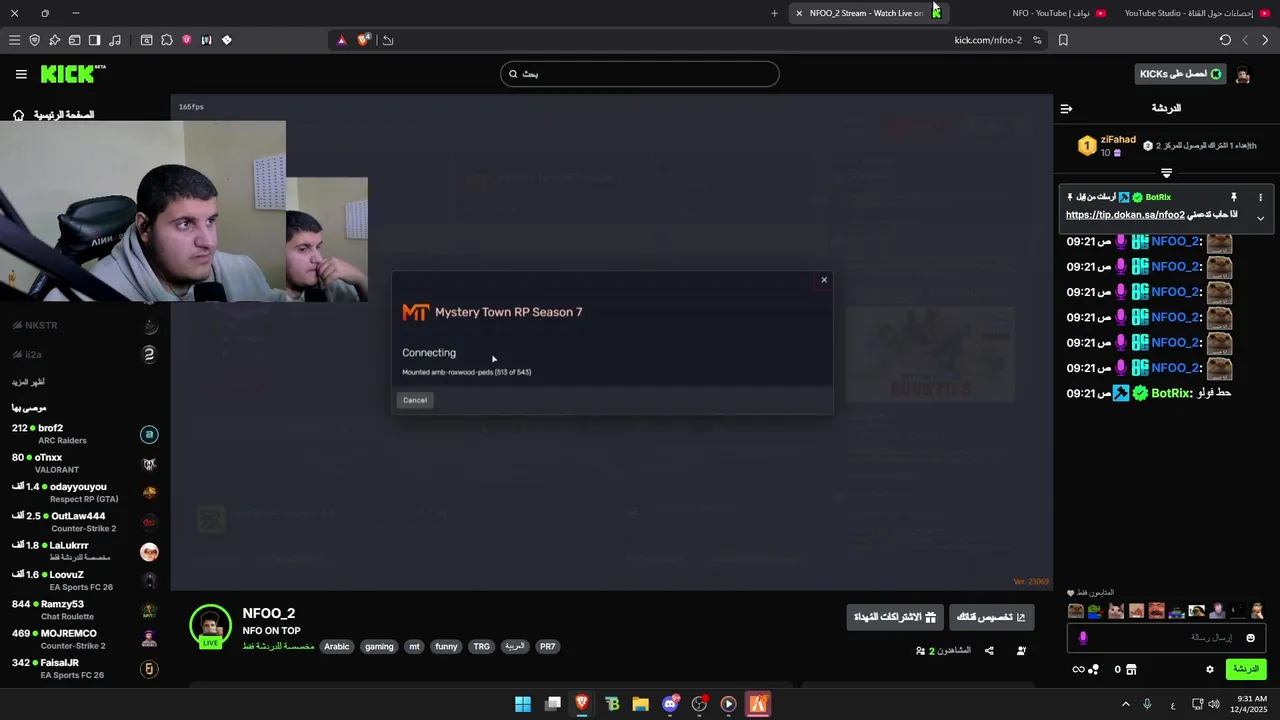Open Windows Start menu

pyautogui.click(x=523, y=704)
